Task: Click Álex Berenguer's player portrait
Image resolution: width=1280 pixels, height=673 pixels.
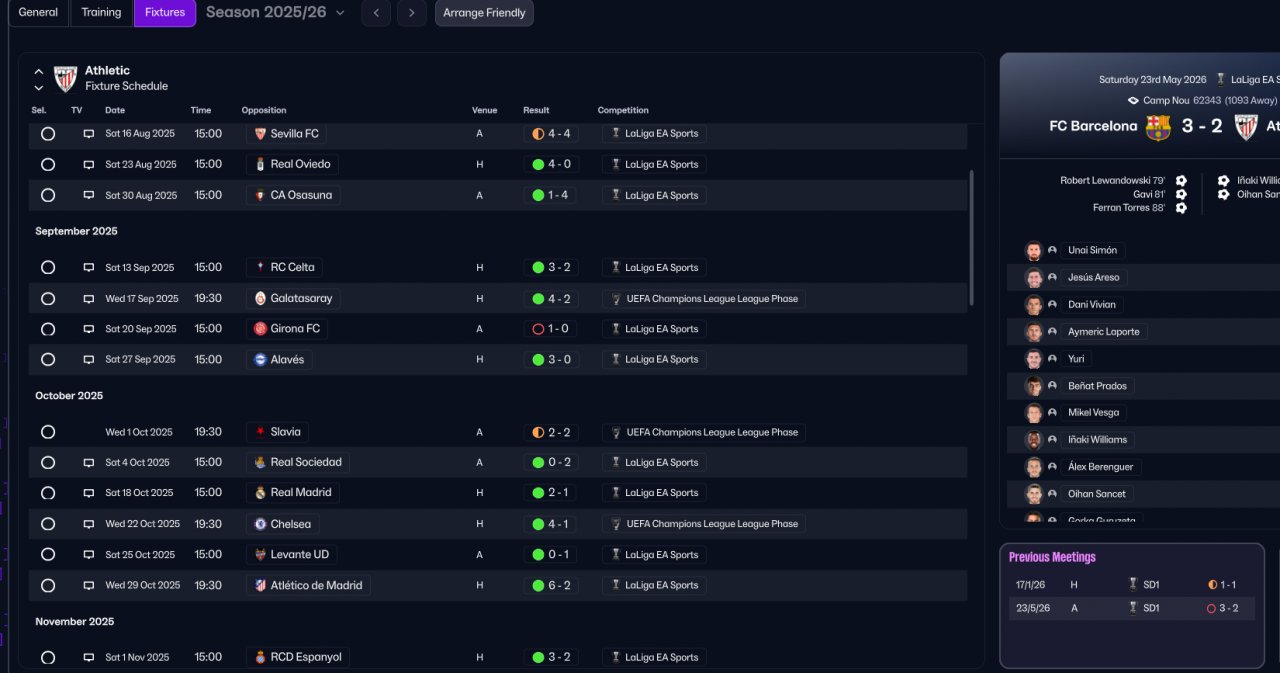Action: (x=1034, y=467)
